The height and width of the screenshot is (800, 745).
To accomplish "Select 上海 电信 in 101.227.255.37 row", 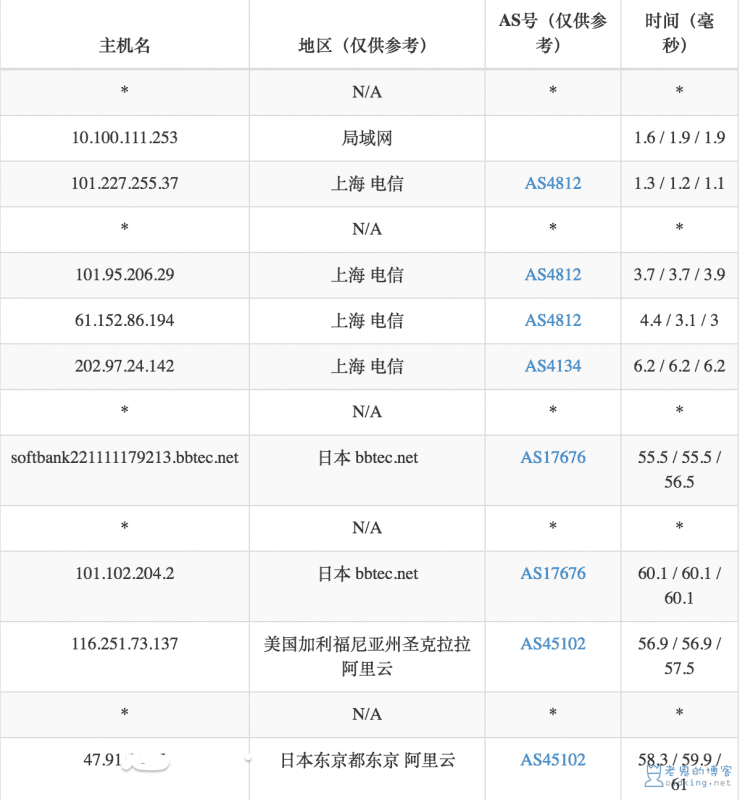I will (x=366, y=184).
